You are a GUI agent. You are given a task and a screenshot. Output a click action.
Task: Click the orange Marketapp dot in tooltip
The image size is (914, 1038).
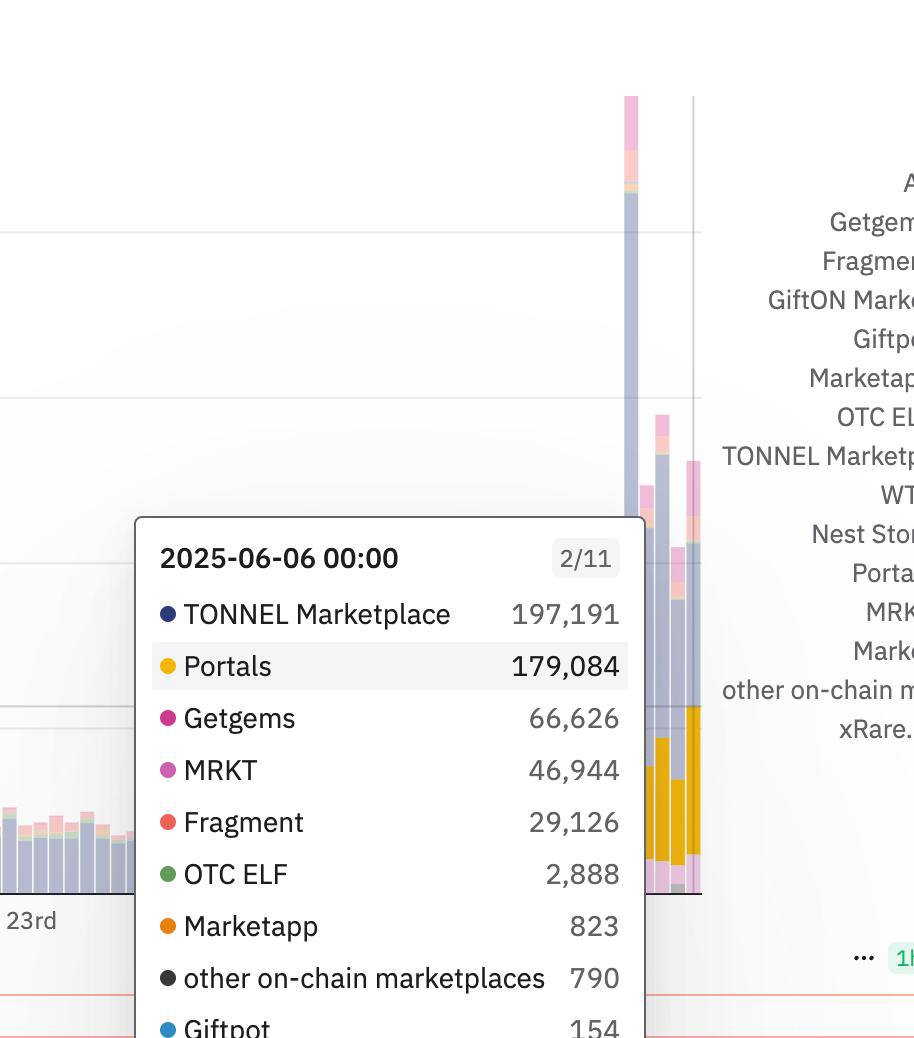(168, 926)
